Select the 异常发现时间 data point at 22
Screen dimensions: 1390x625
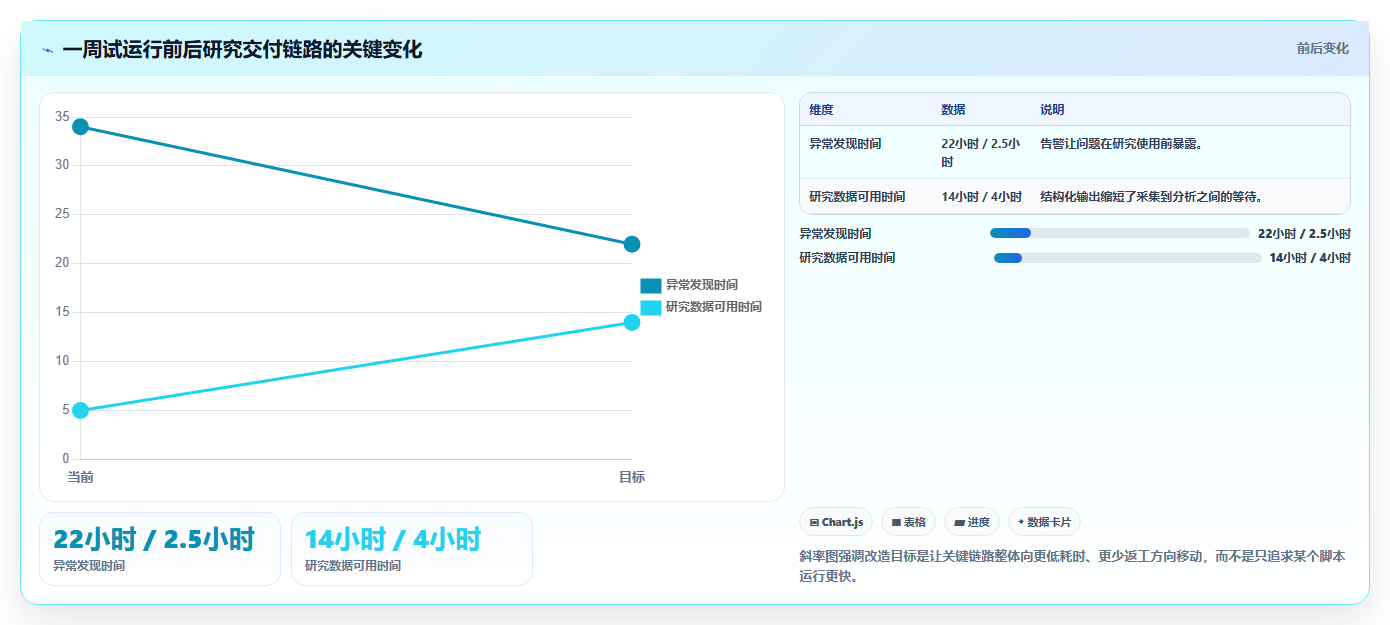tap(632, 244)
